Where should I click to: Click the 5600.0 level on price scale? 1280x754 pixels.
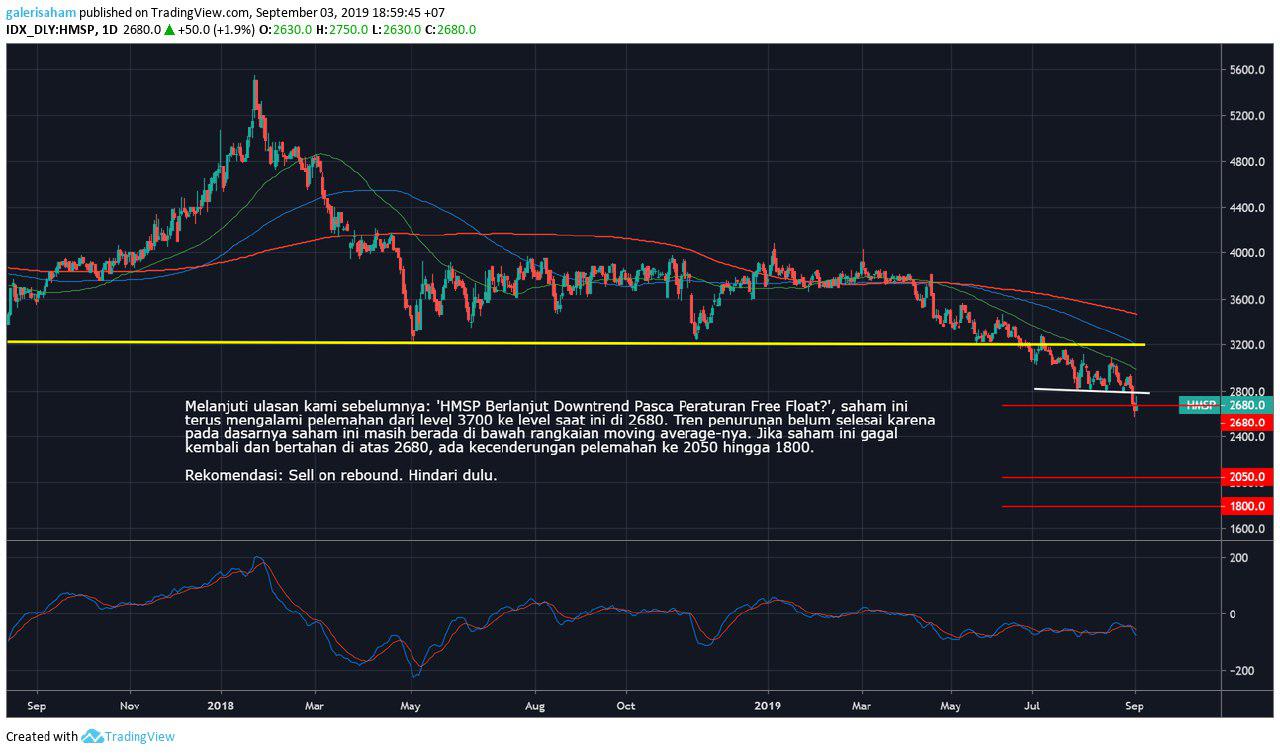coord(1248,70)
